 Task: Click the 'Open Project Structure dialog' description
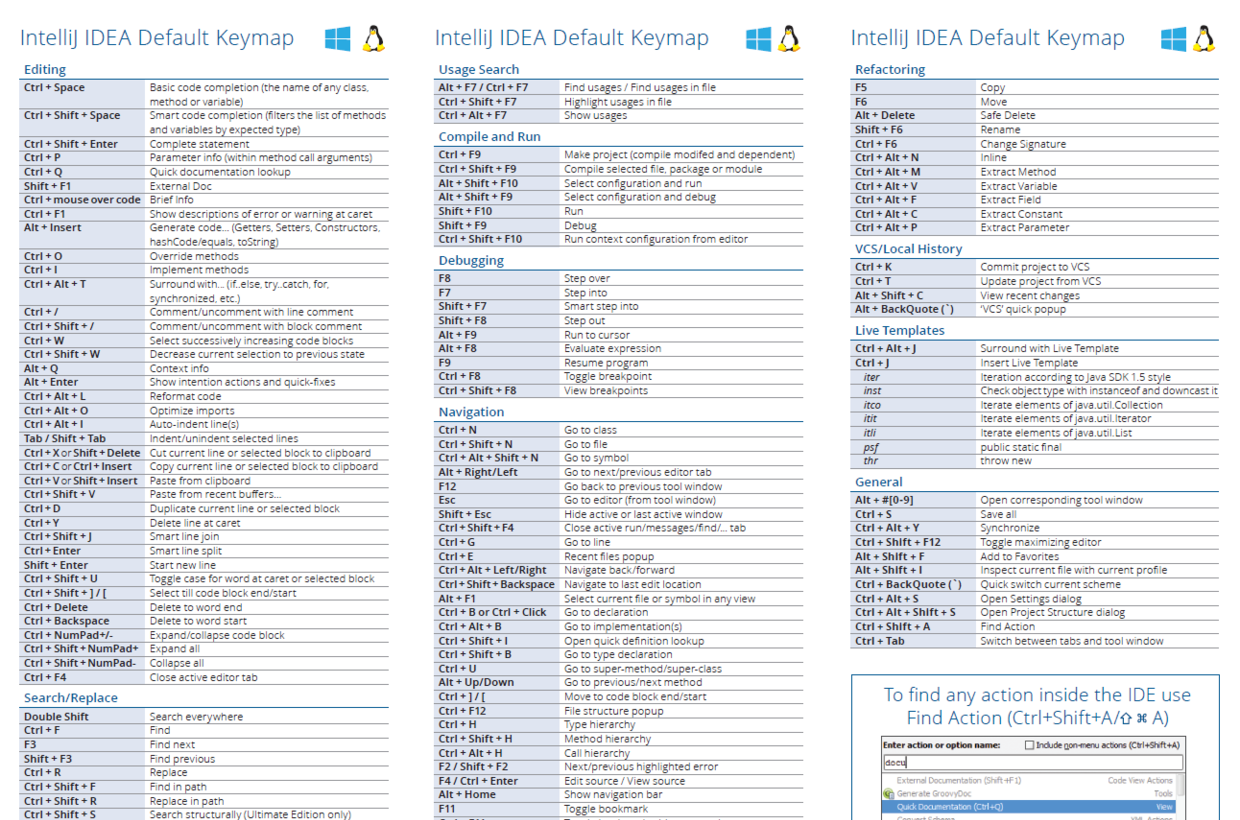tap(1052, 613)
